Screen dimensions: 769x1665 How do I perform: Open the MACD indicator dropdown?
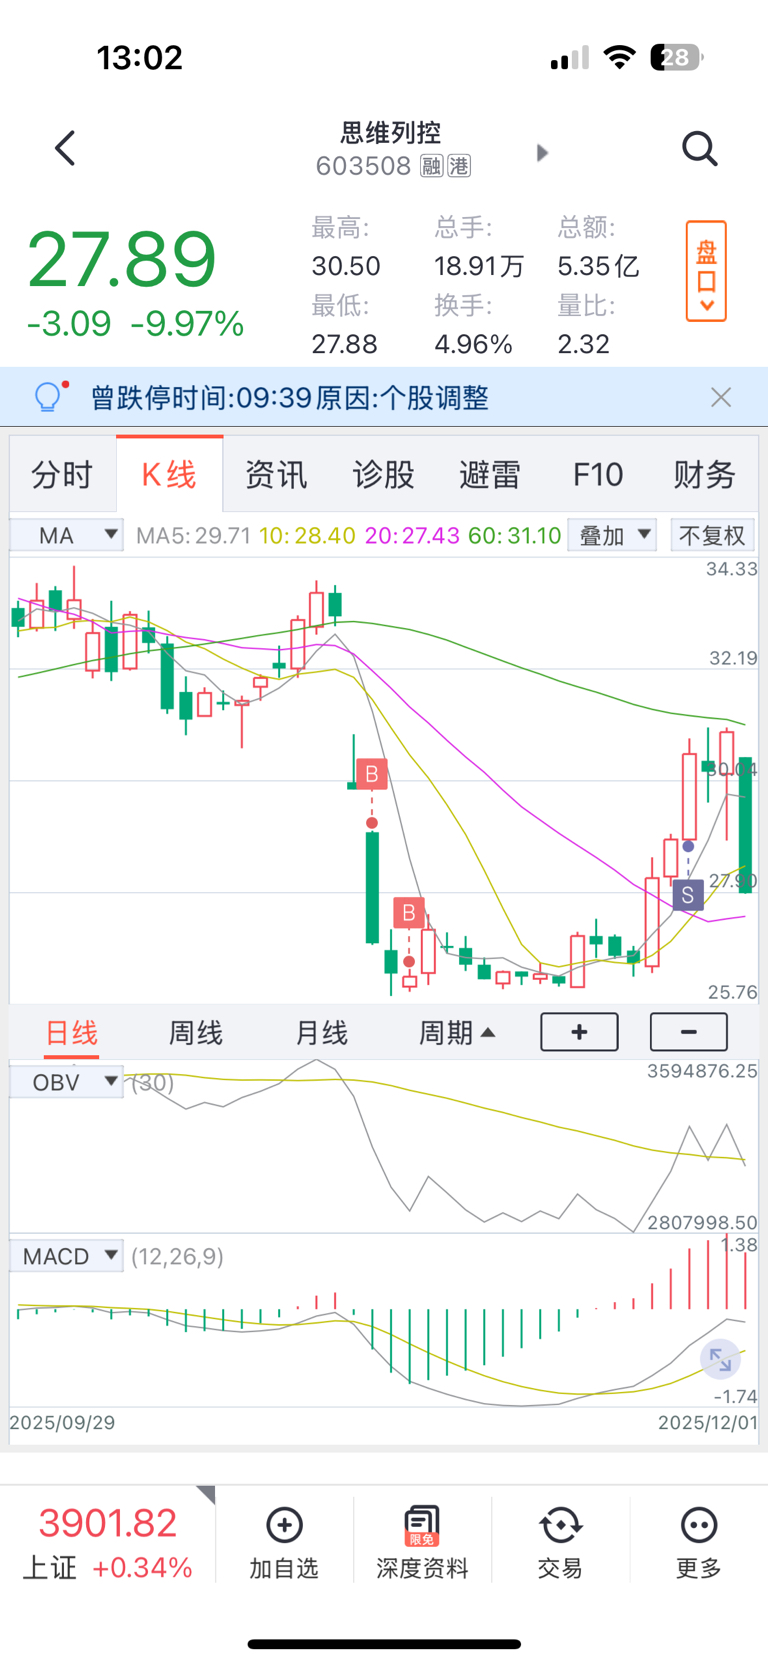(x=66, y=1256)
